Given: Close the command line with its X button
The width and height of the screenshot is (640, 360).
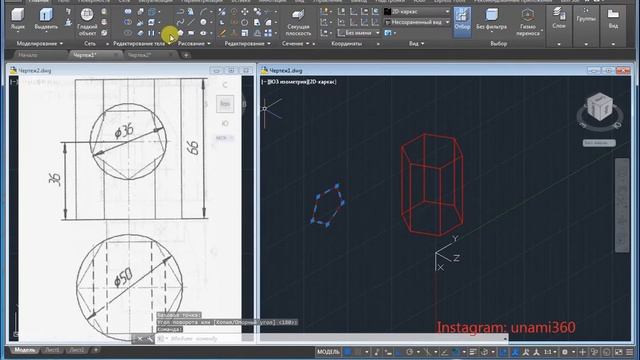Looking at the screenshot, I should tap(140, 338).
